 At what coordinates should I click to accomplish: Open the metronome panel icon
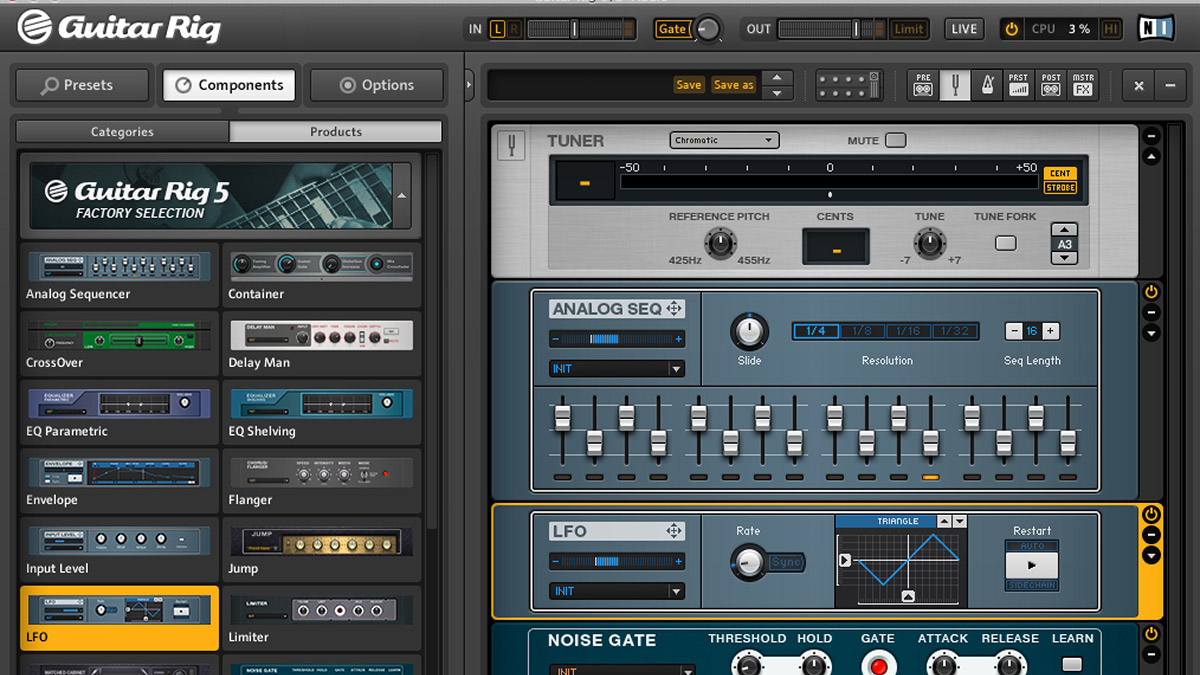pyautogui.click(x=988, y=85)
